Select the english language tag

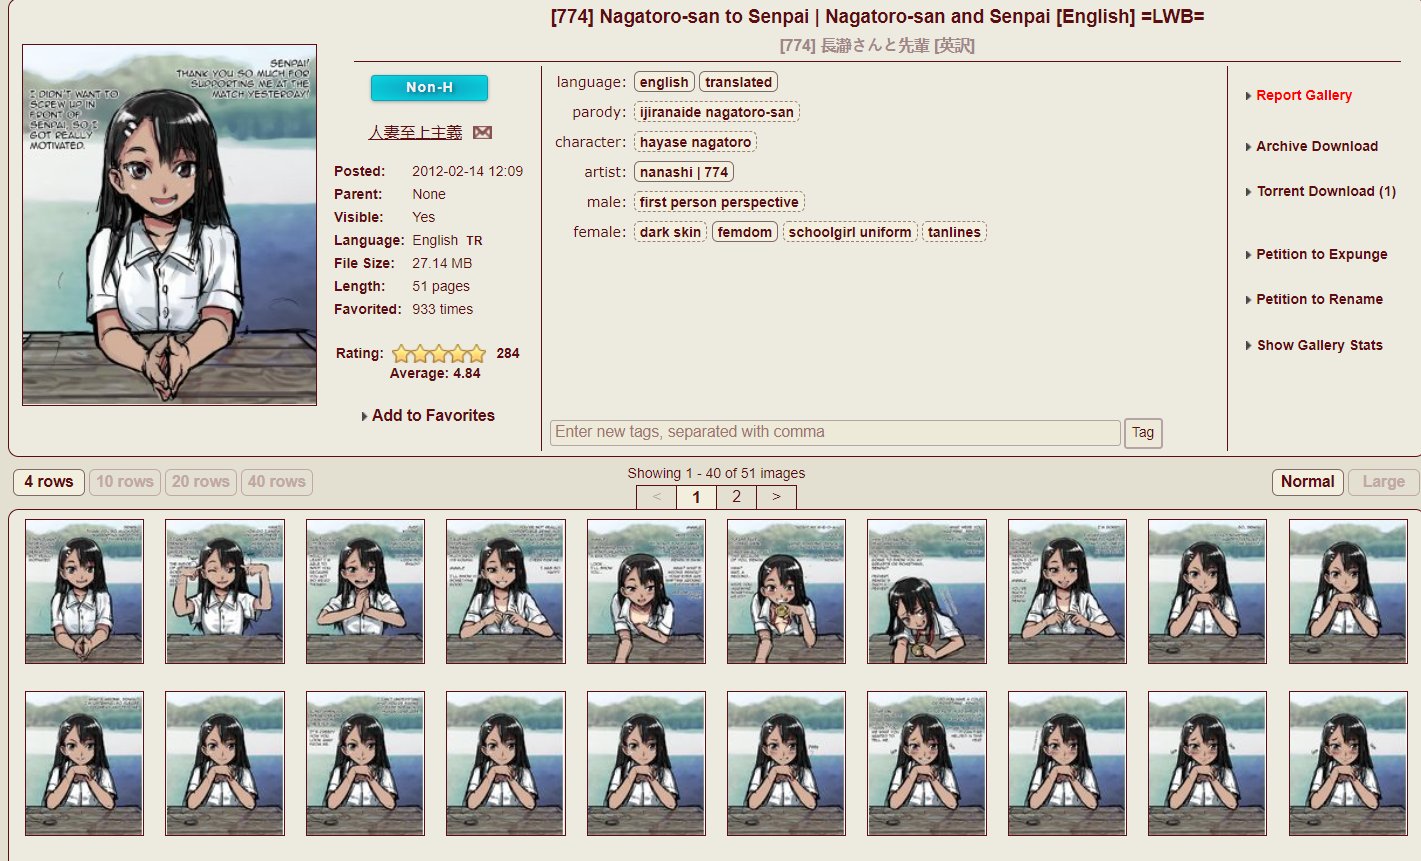coord(664,82)
